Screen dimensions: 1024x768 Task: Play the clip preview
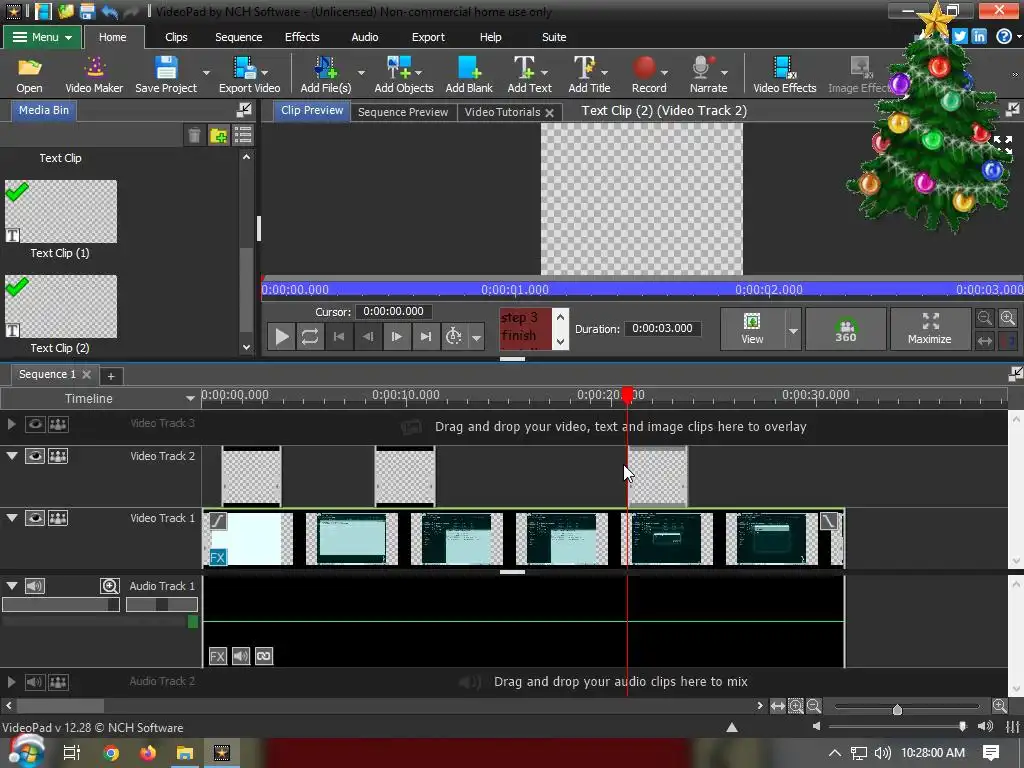[281, 337]
